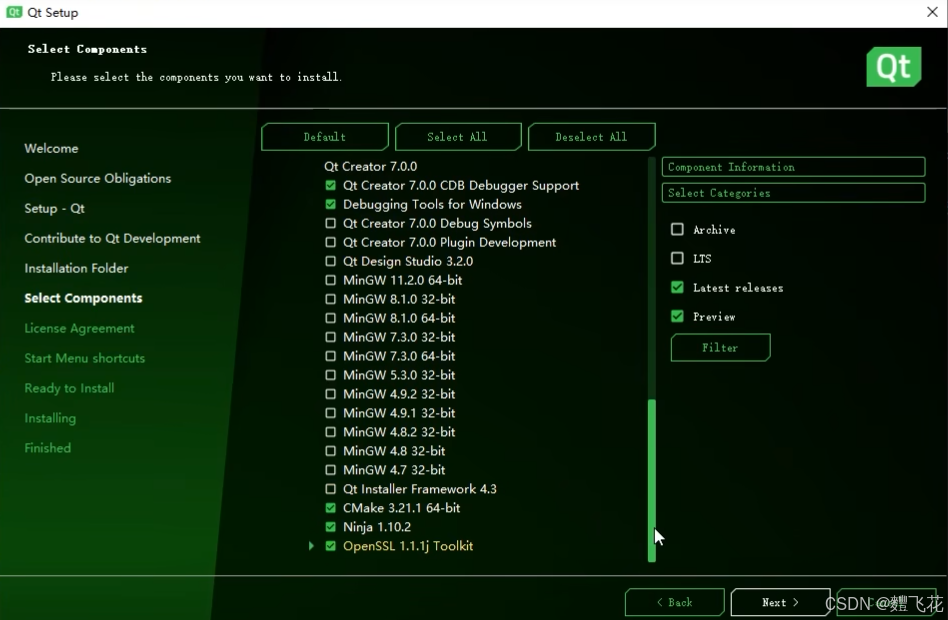948x620 pixels.
Task: Check MinGW 4.8.2 32-bit
Action: point(330,432)
